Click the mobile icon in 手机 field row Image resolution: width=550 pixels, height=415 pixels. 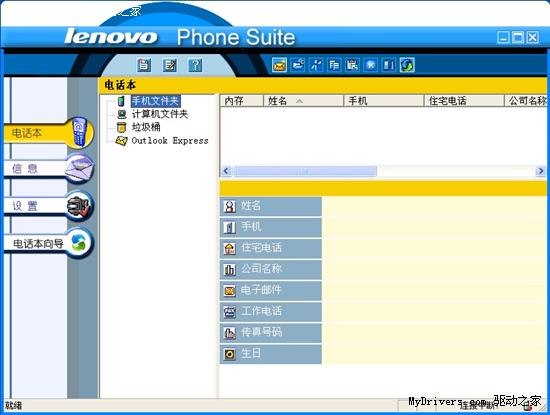230,228
